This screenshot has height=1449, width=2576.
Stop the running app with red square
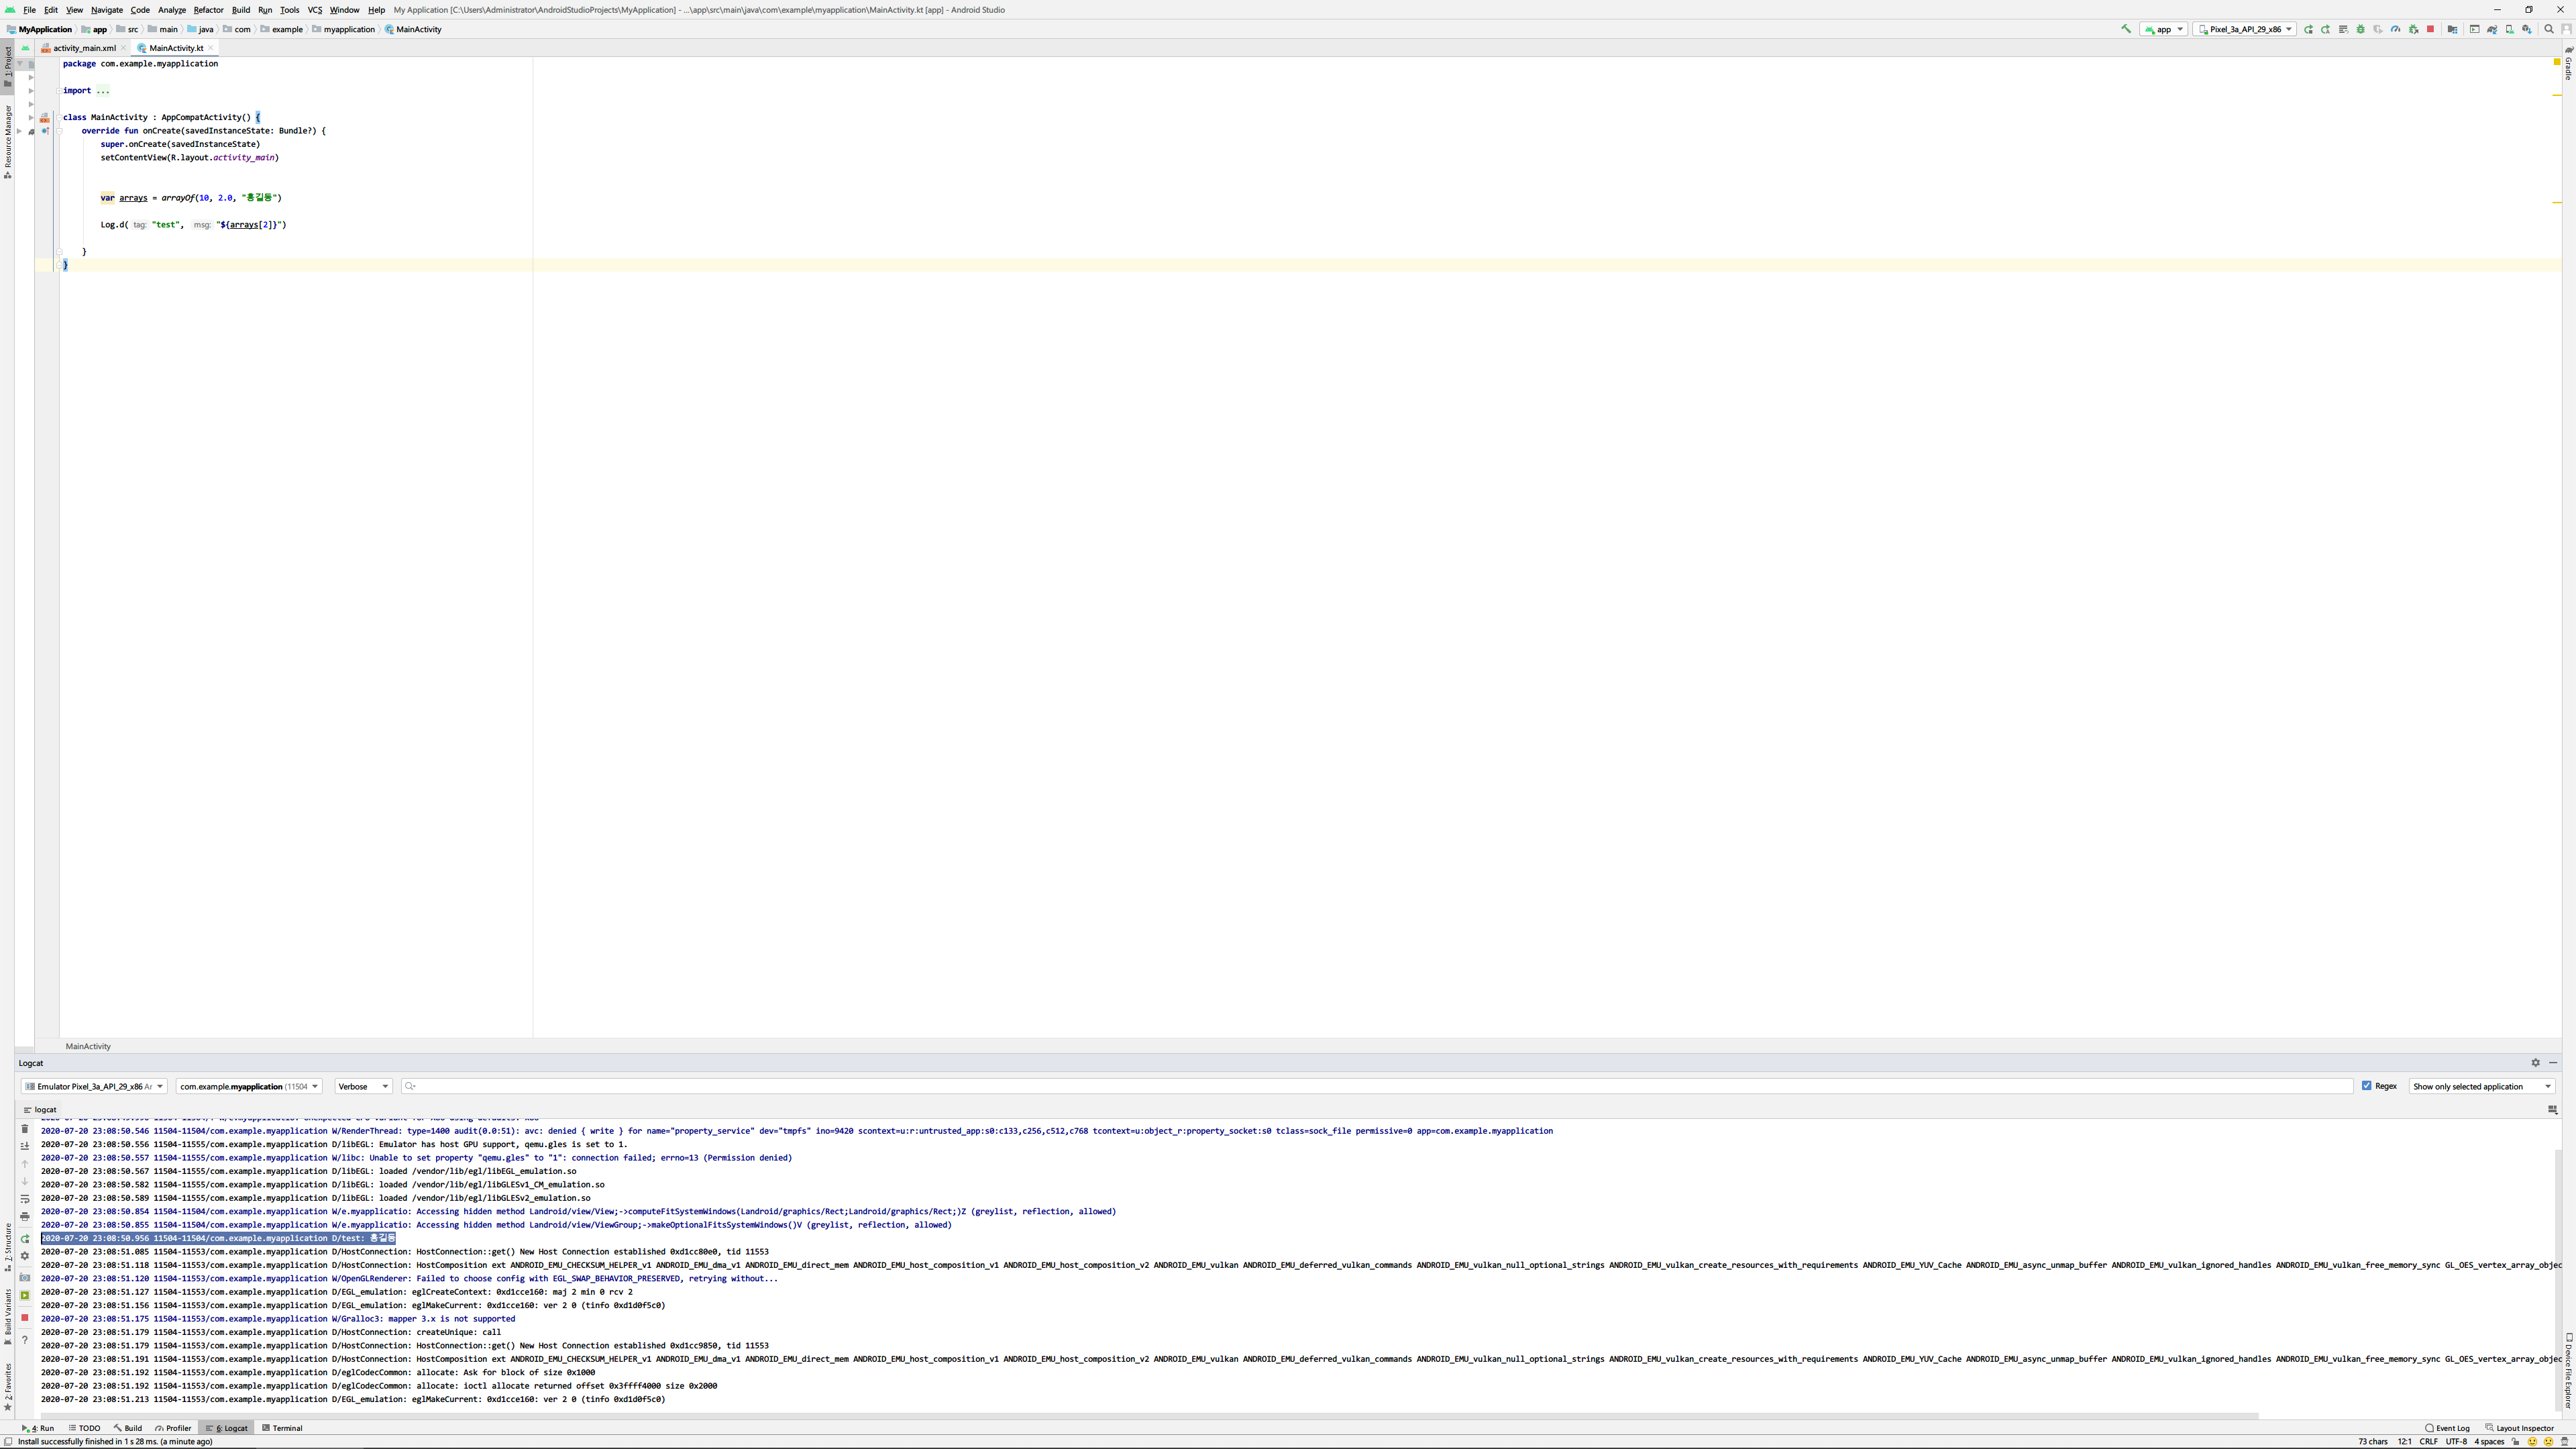(2431, 29)
